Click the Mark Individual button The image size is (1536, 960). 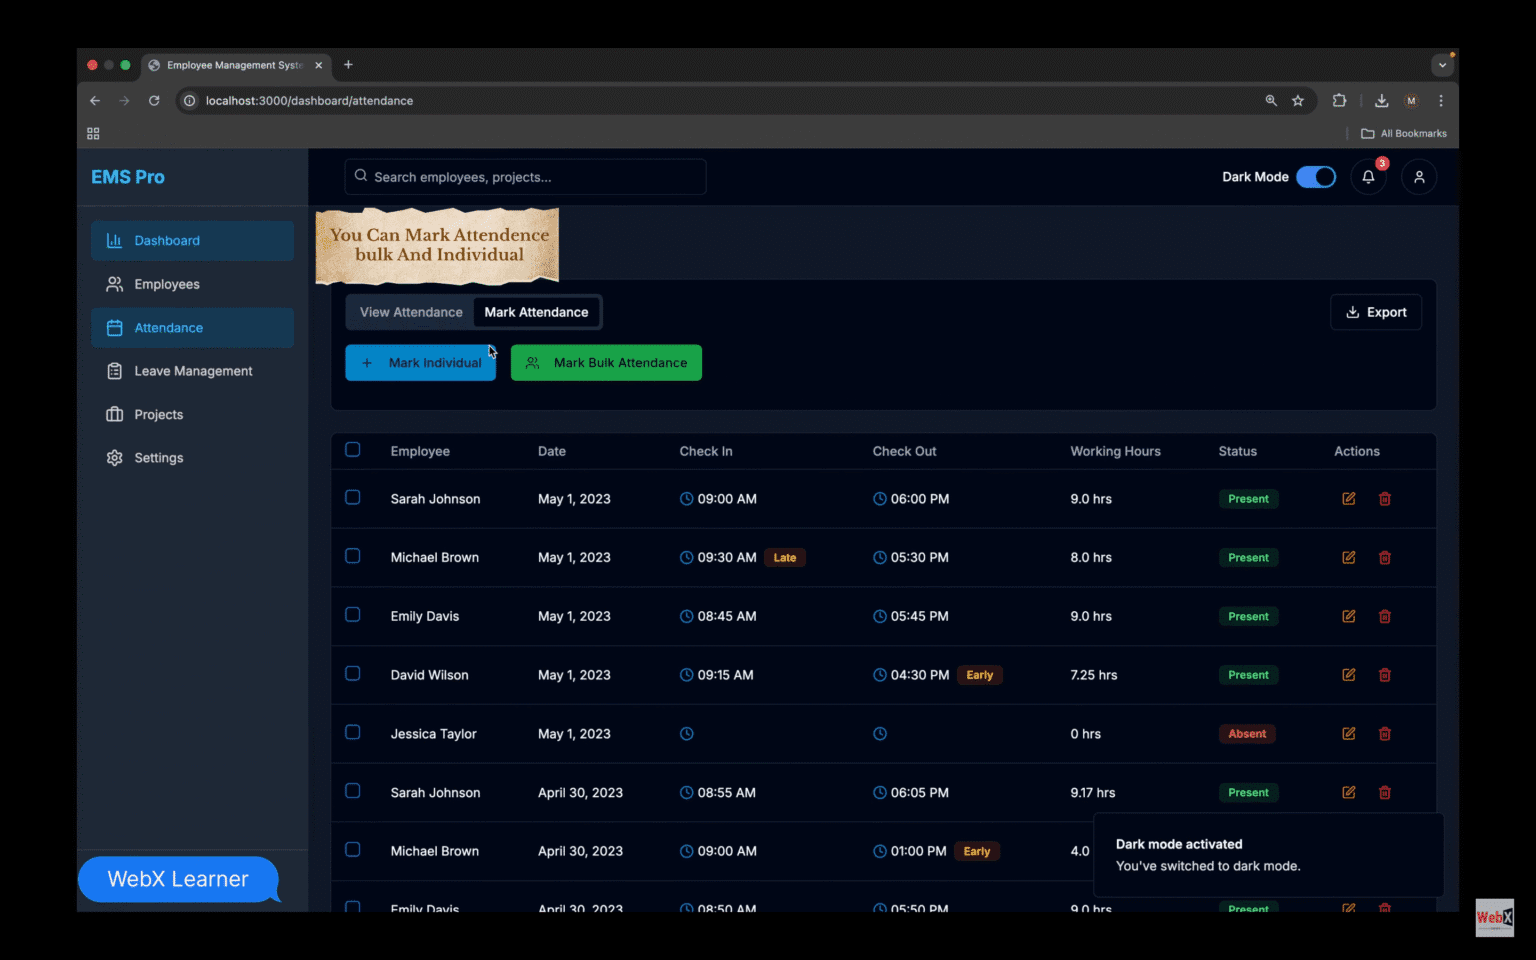pyautogui.click(x=420, y=362)
